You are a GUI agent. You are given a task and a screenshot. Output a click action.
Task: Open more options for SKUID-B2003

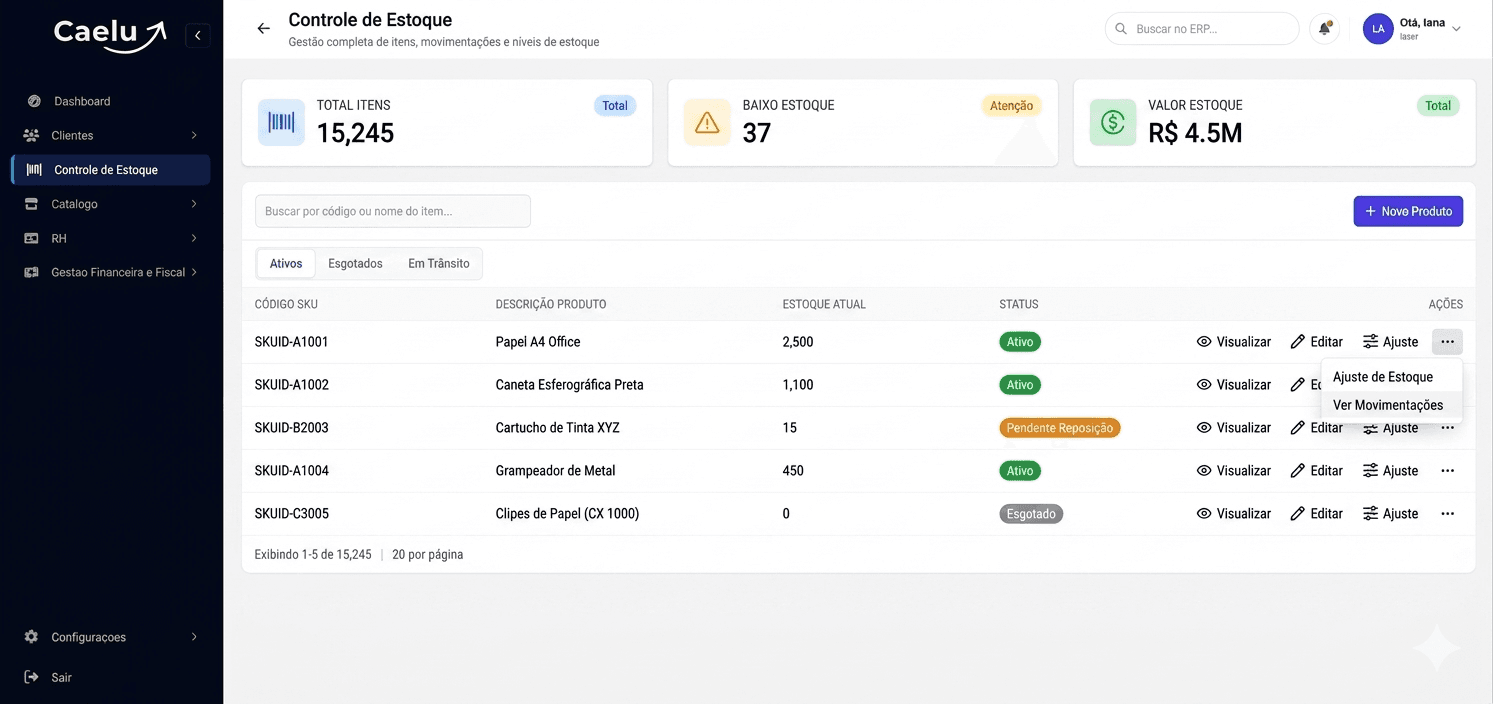click(1447, 428)
